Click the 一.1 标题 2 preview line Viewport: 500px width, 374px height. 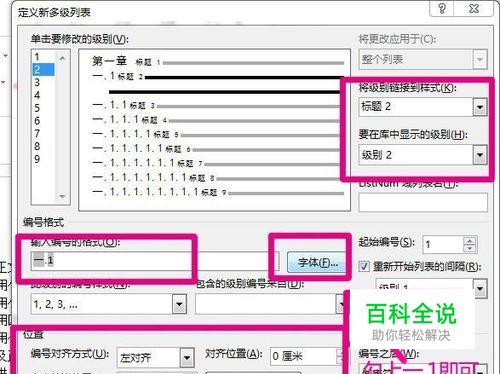218,77
